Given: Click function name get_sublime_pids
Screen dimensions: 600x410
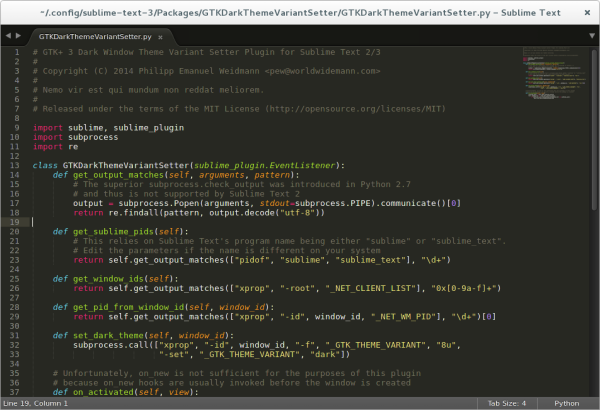Looking at the screenshot, I should (x=113, y=232).
